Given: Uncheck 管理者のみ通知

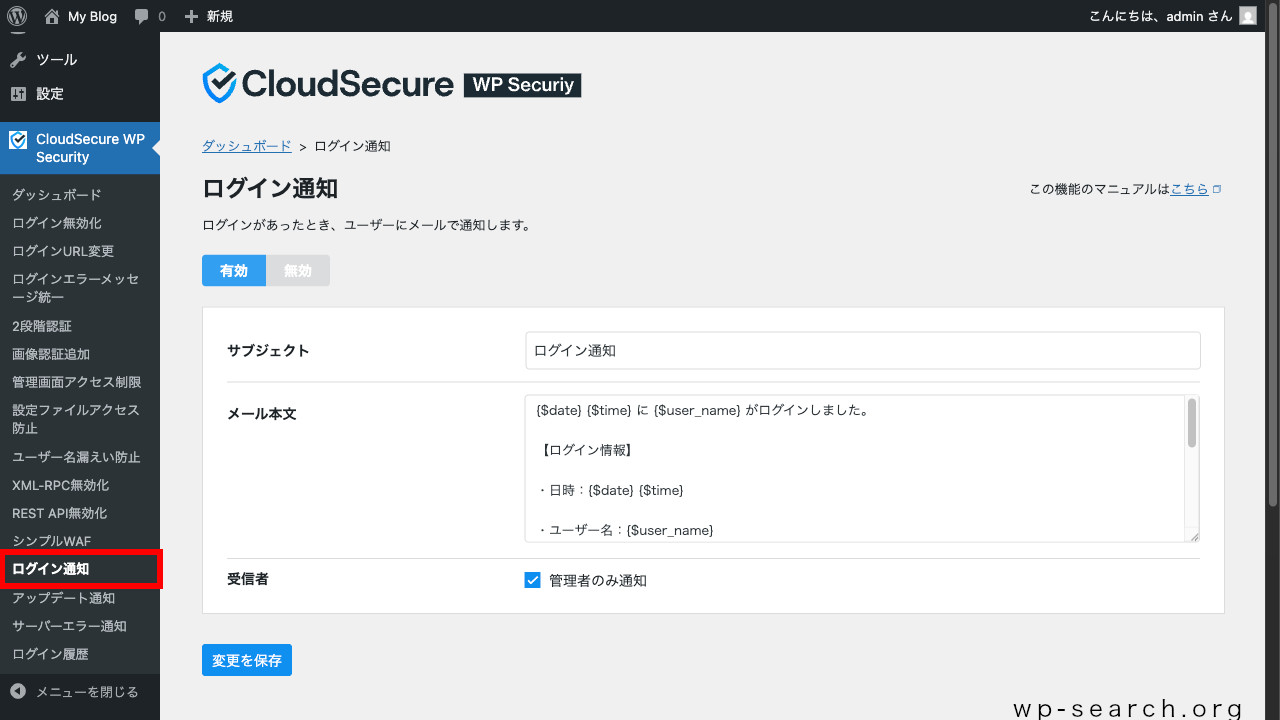Looking at the screenshot, I should click(x=532, y=579).
